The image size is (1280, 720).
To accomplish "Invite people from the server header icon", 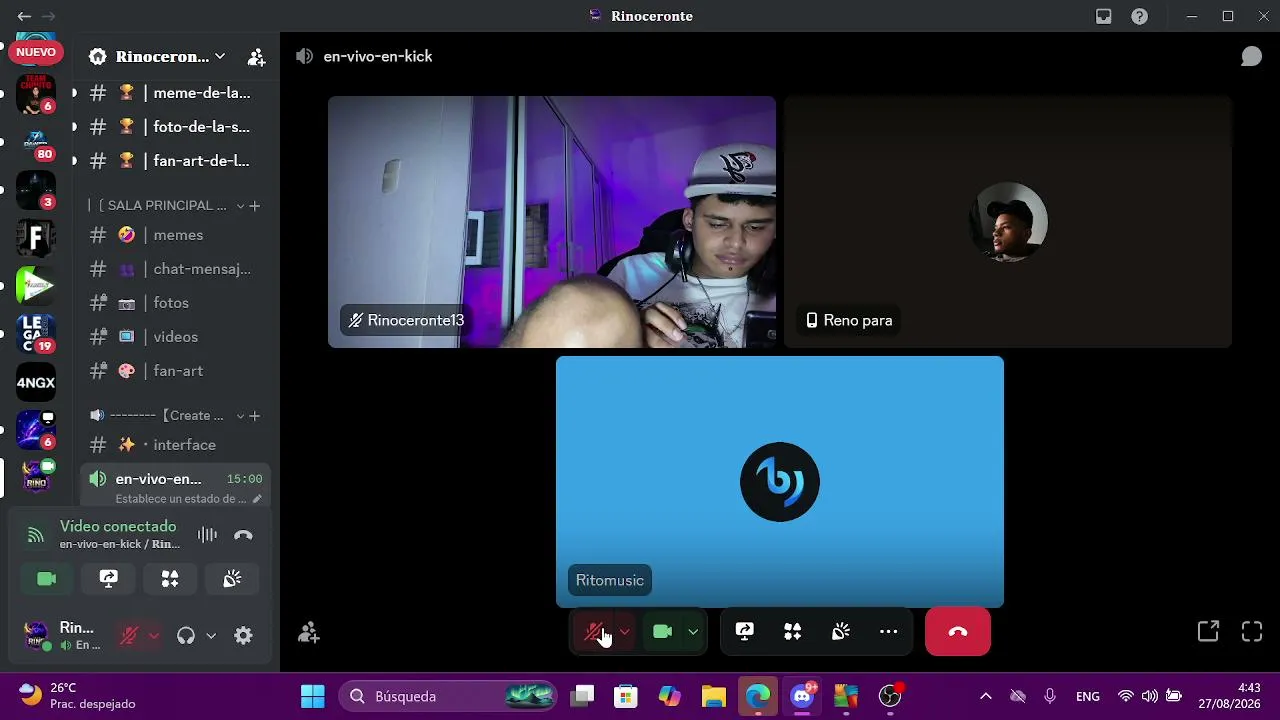I will pos(257,57).
